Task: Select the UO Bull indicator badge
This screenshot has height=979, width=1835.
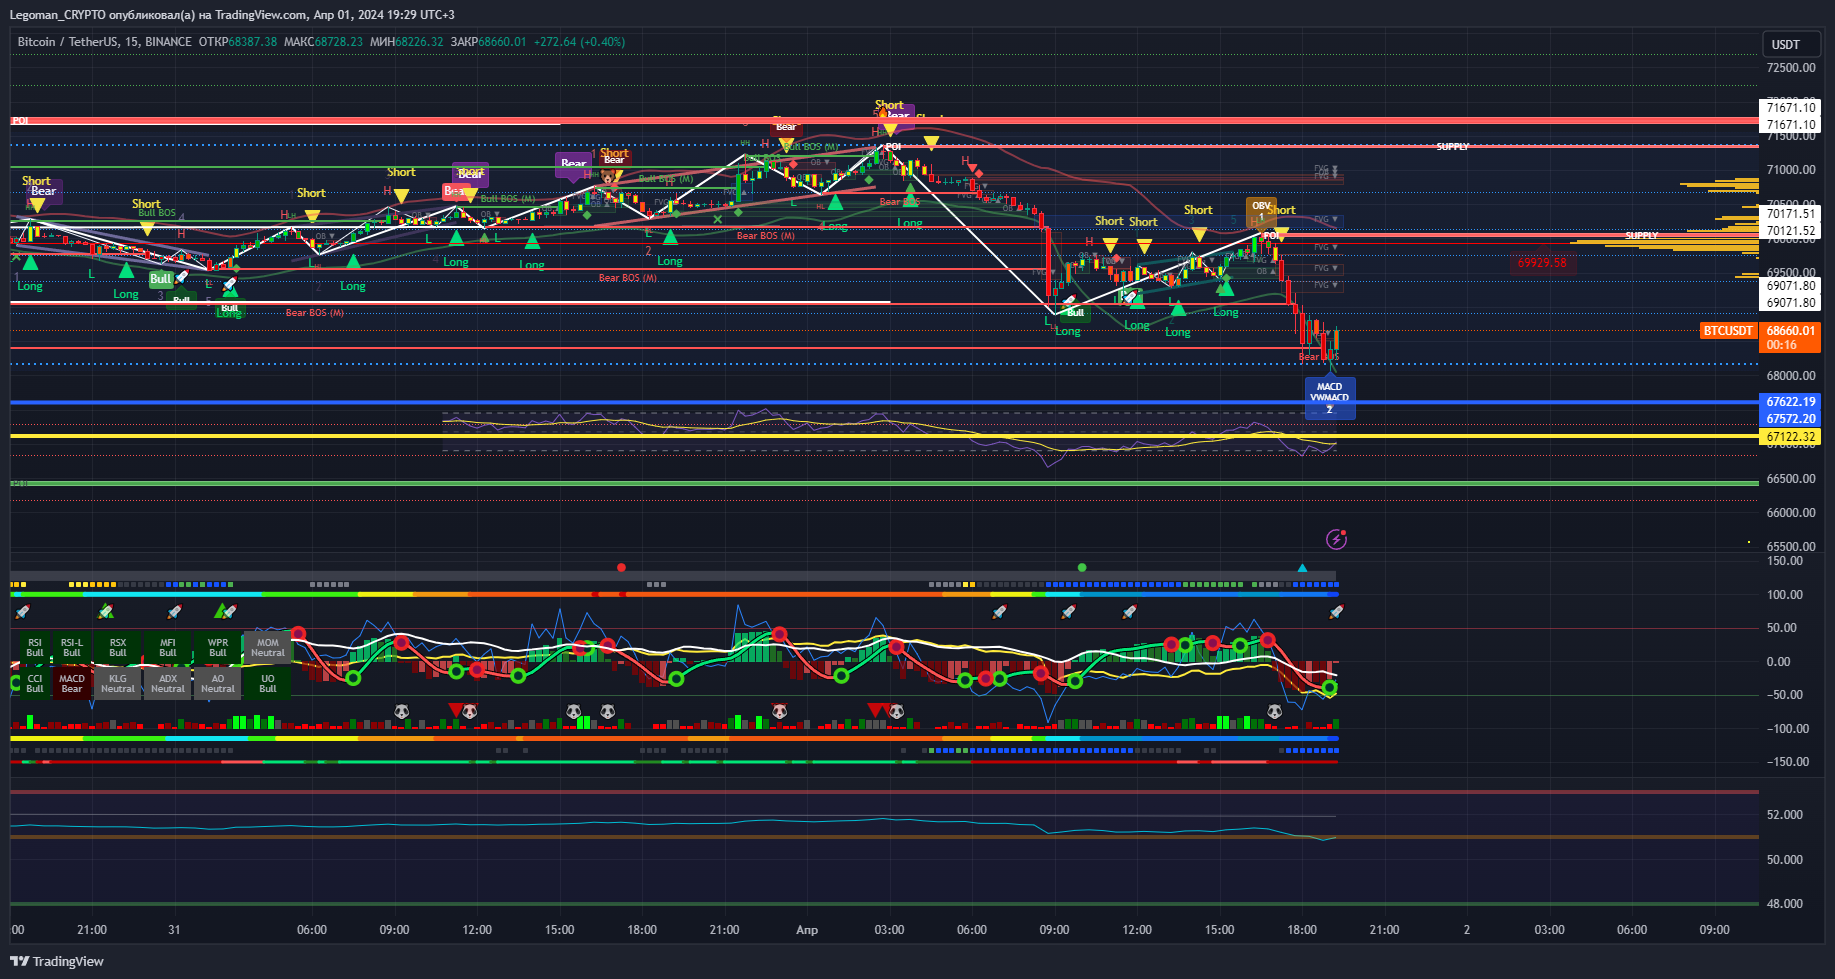Action: tap(268, 684)
